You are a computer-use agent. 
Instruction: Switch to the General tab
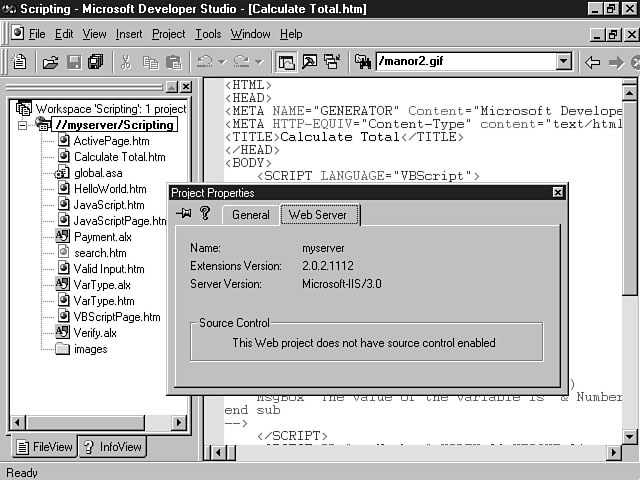250,215
